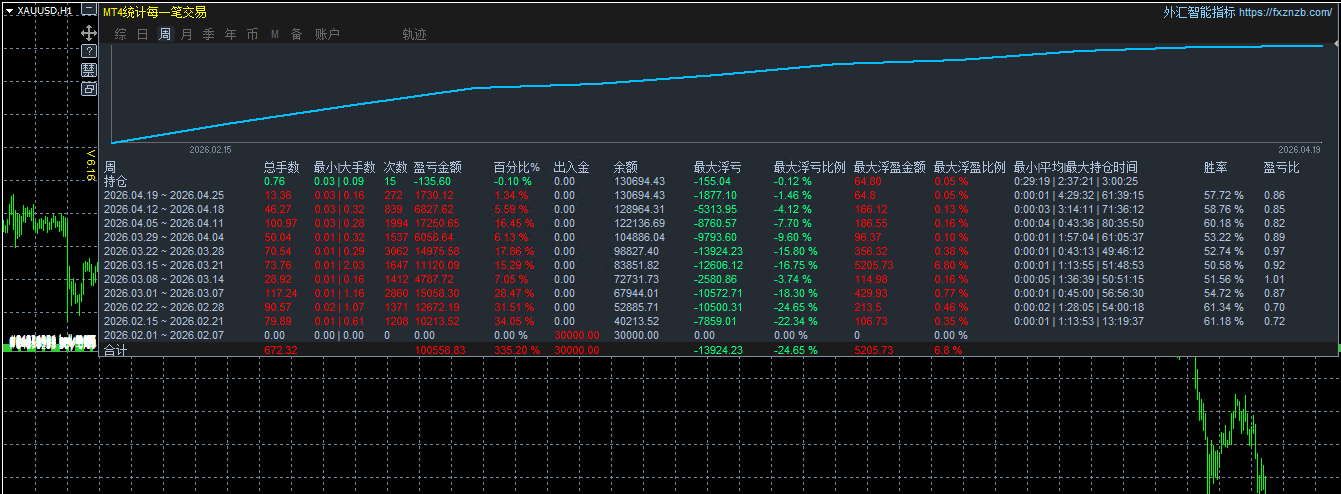
Task: Click the 盈亏金额 column header
Action: pos(438,167)
